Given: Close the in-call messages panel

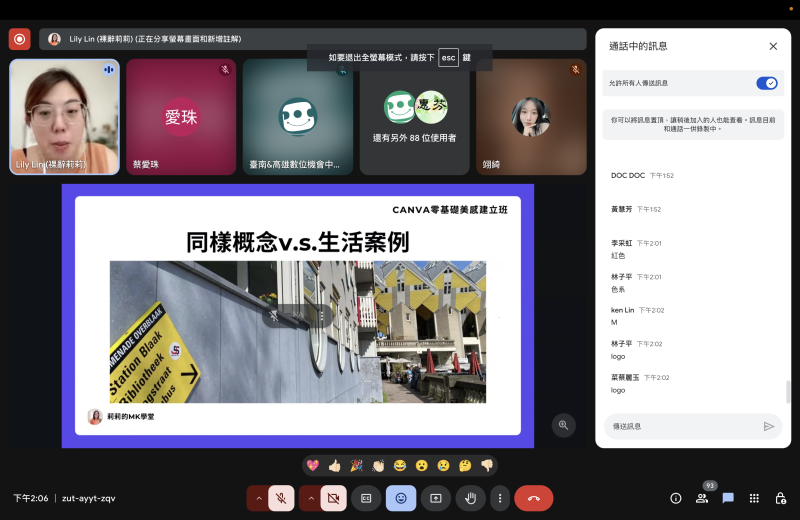Looking at the screenshot, I should click(773, 46).
